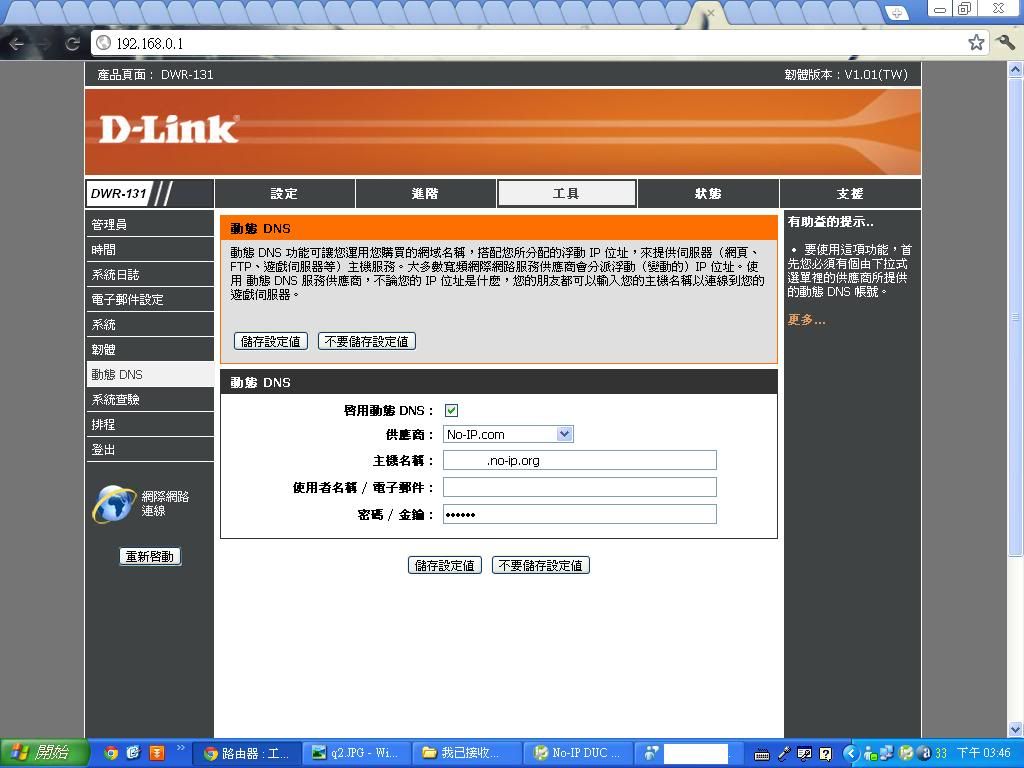Open Chrome's wrench settings menu
Viewport: 1024px width, 768px height.
coord(1005,42)
